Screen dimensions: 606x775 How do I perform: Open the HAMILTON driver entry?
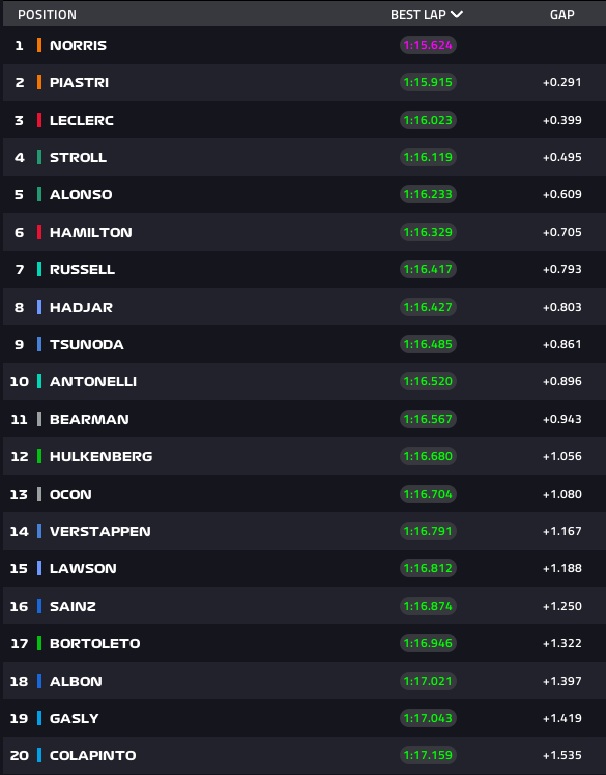pyautogui.click(x=91, y=232)
